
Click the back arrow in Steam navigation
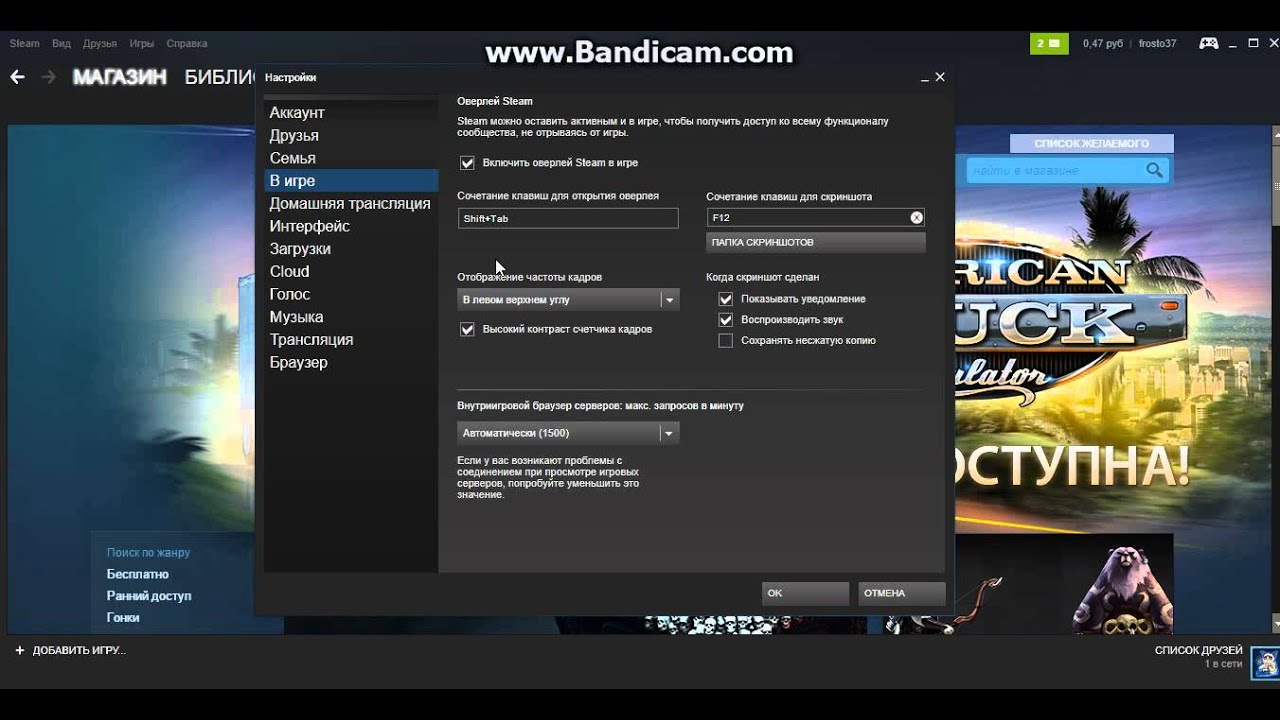(x=17, y=77)
